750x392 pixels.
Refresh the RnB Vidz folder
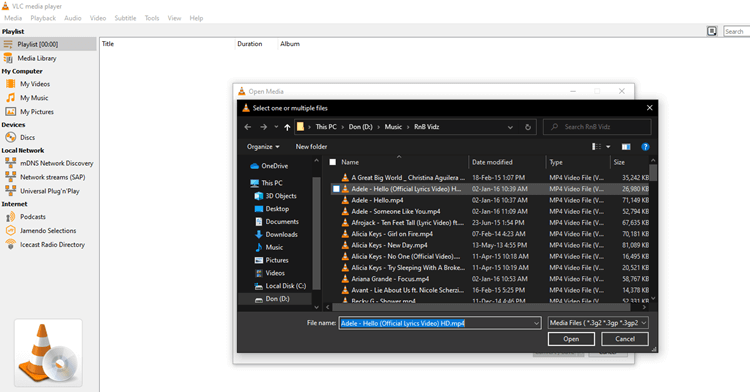[x=528, y=127]
